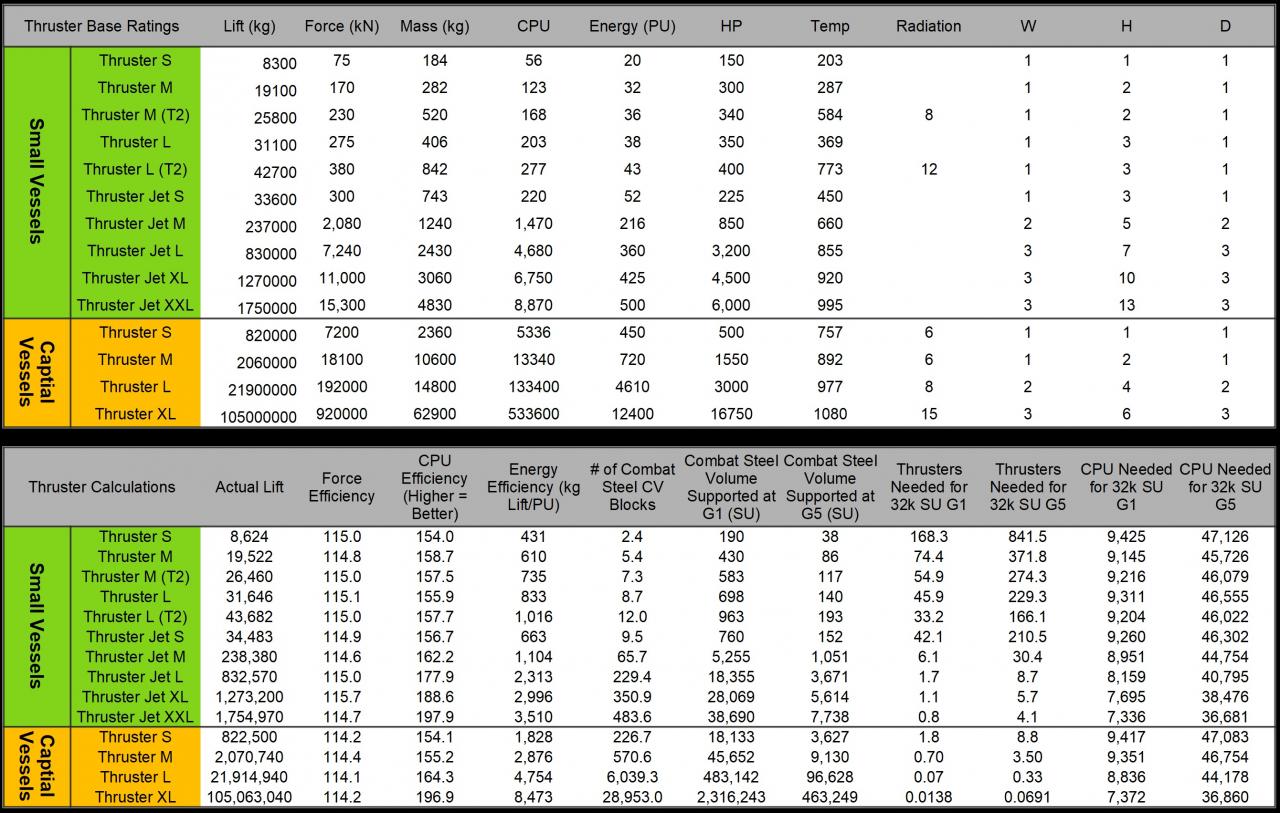Screen dimensions: 1280x813
Task: Click the "Thruster Base Ratings" header cell
Action: [x=102, y=26]
